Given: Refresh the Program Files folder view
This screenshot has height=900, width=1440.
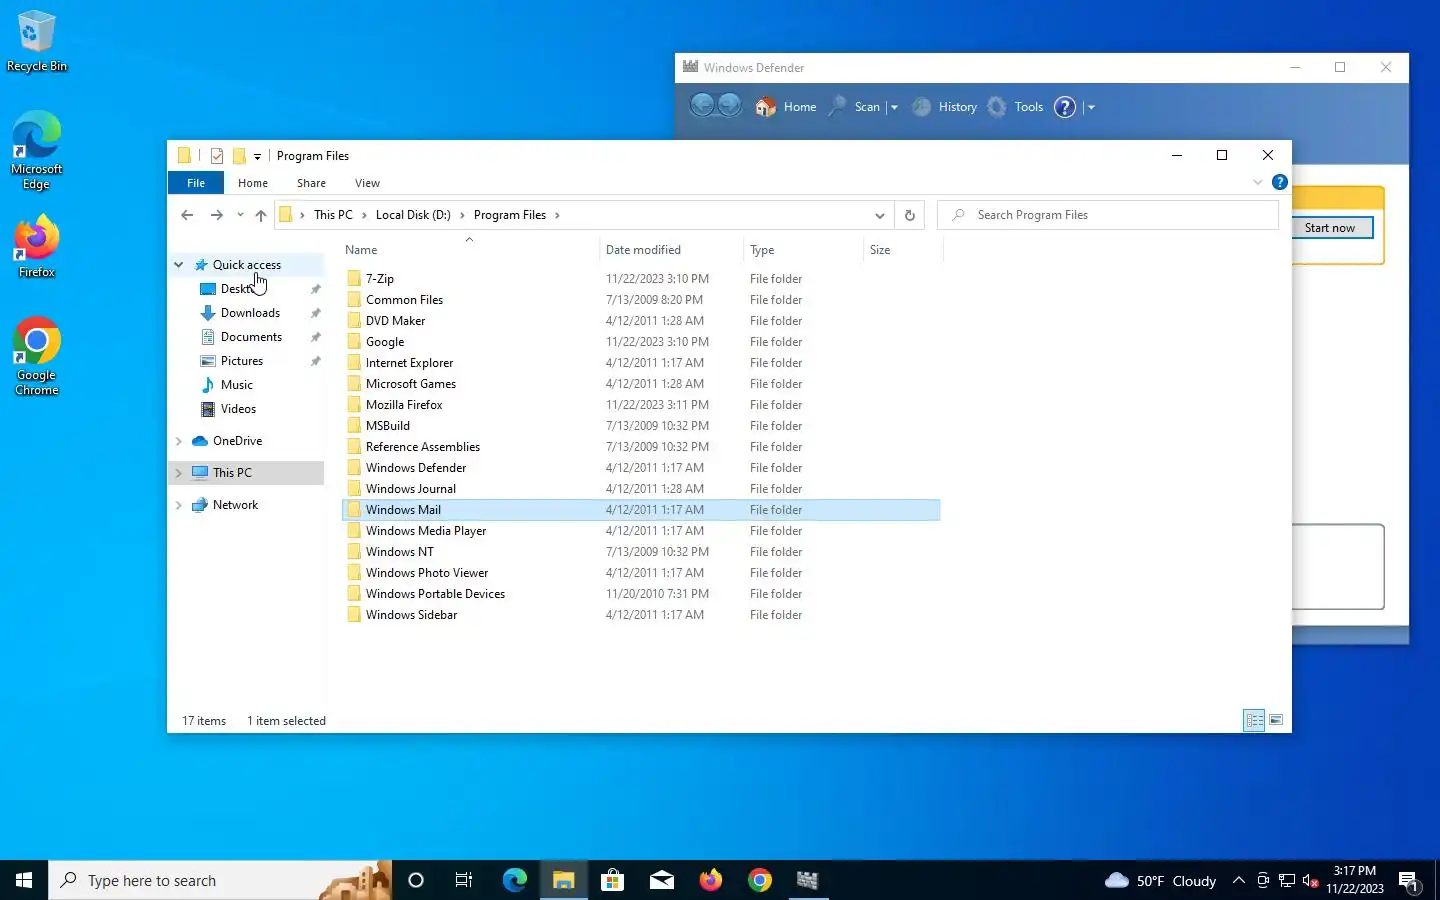Looking at the screenshot, I should click(909, 215).
